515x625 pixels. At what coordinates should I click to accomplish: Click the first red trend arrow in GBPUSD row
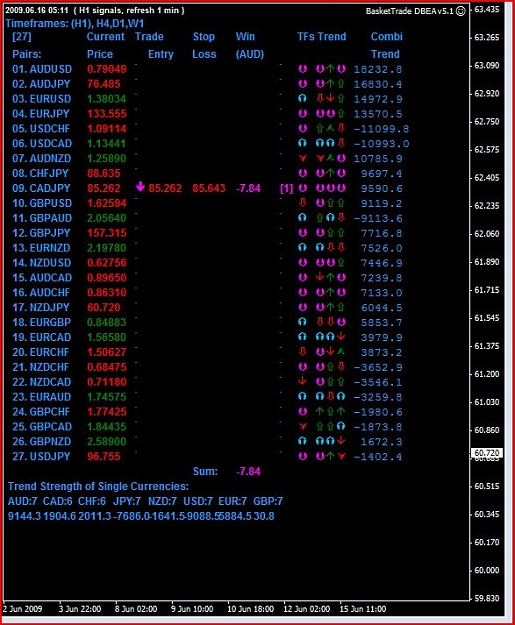click(303, 203)
